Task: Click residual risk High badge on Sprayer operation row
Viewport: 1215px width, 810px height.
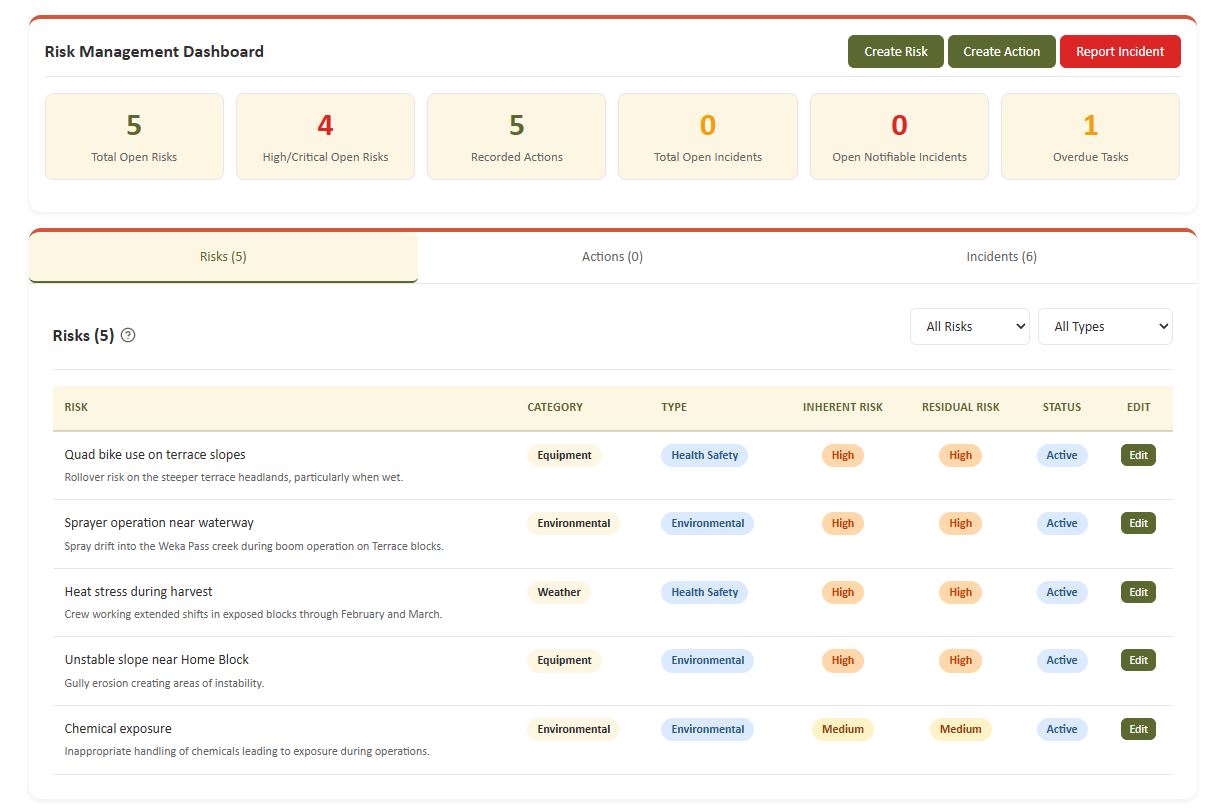Action: tap(960, 523)
